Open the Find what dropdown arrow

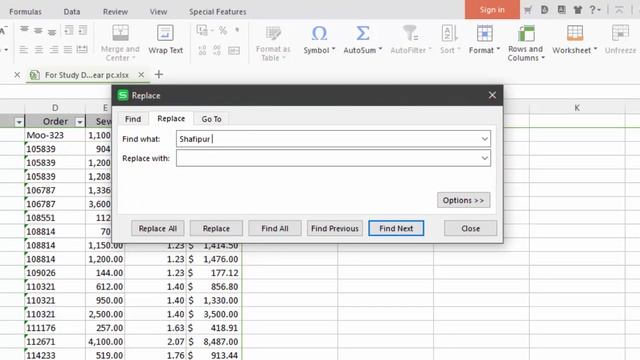point(484,139)
